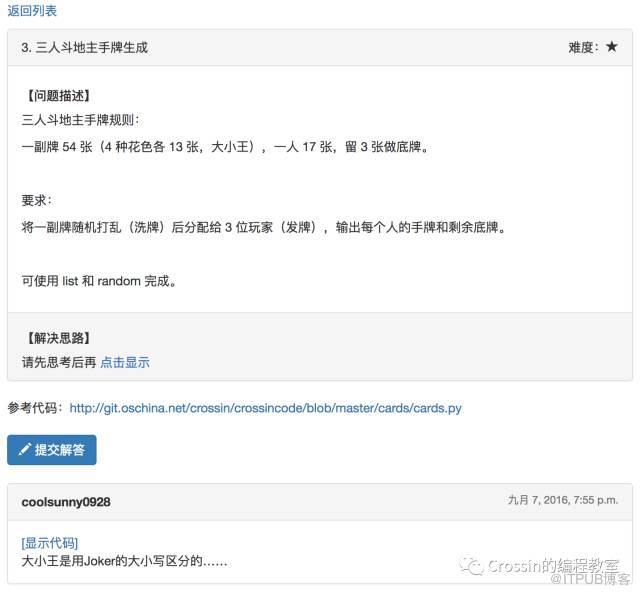Click the pencil icon on 提交解答
This screenshot has height=594, width=640.
point(24,449)
